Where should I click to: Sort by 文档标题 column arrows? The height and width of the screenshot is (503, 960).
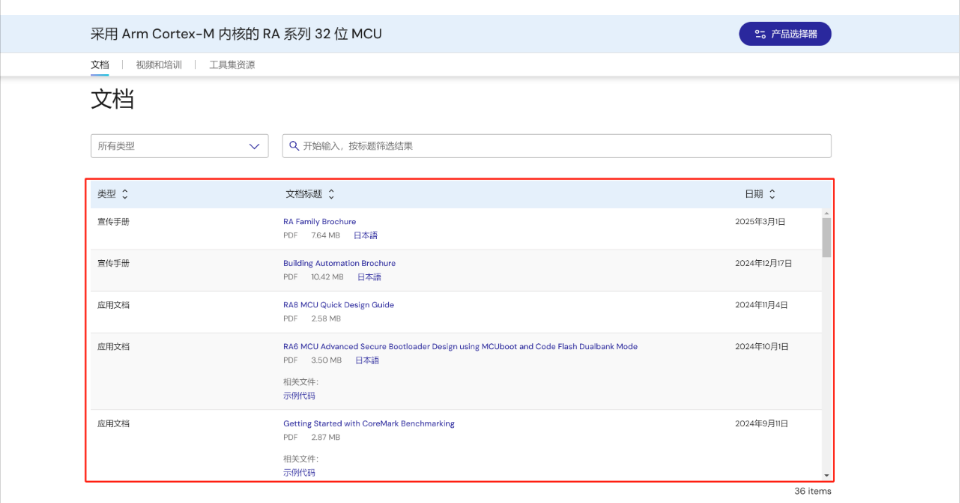[331, 194]
